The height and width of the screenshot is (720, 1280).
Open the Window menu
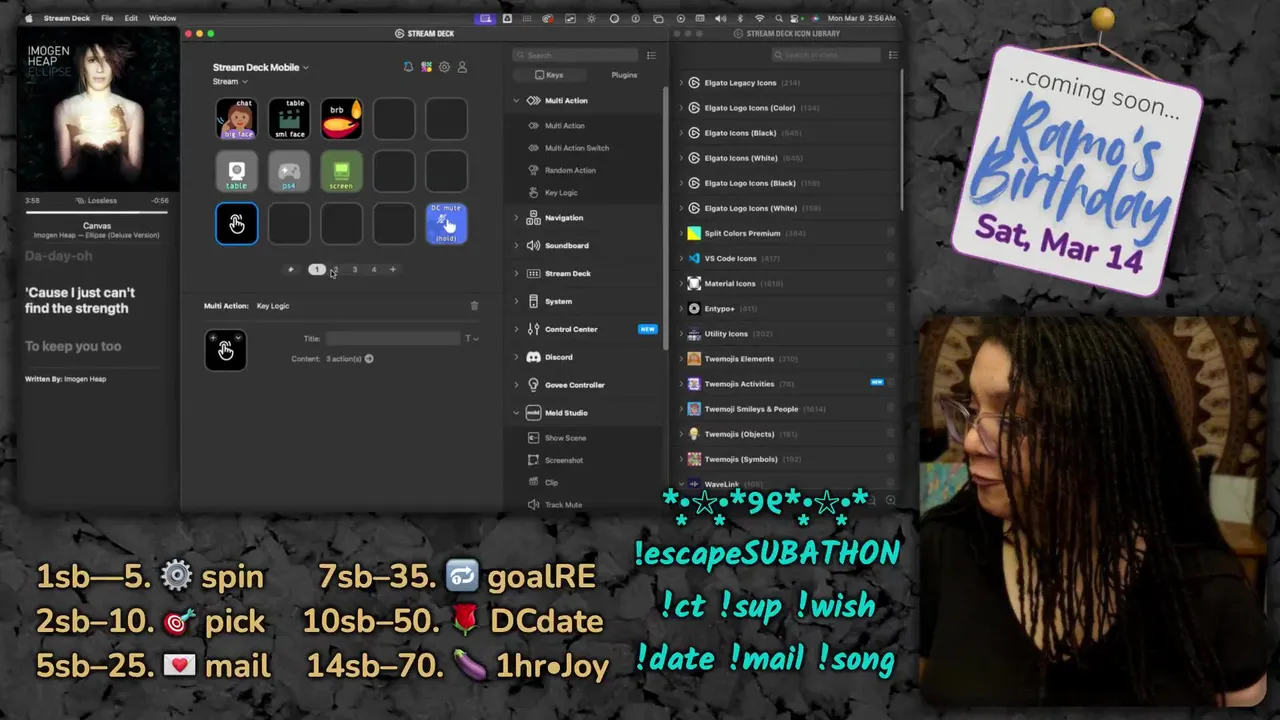click(x=162, y=18)
